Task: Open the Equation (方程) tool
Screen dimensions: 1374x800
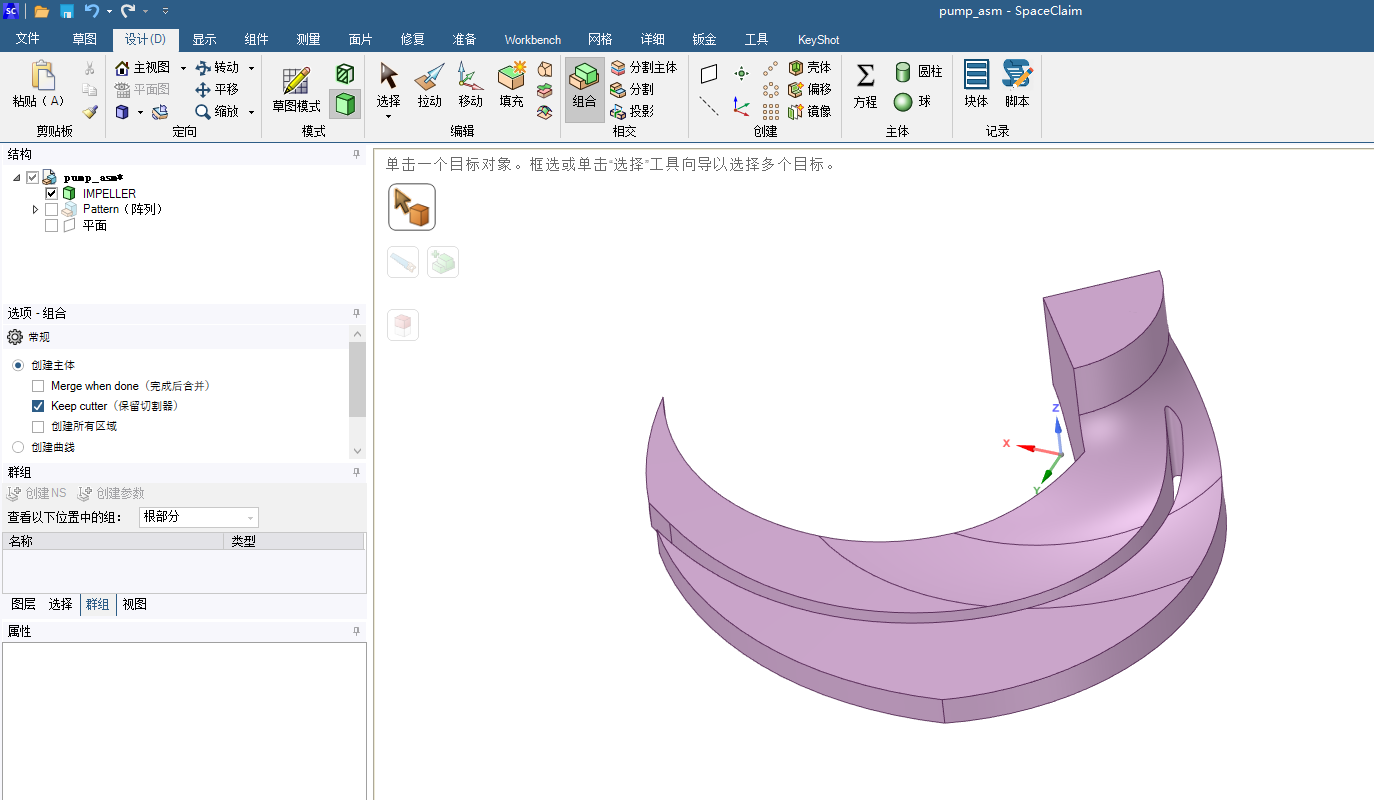Action: 866,84
